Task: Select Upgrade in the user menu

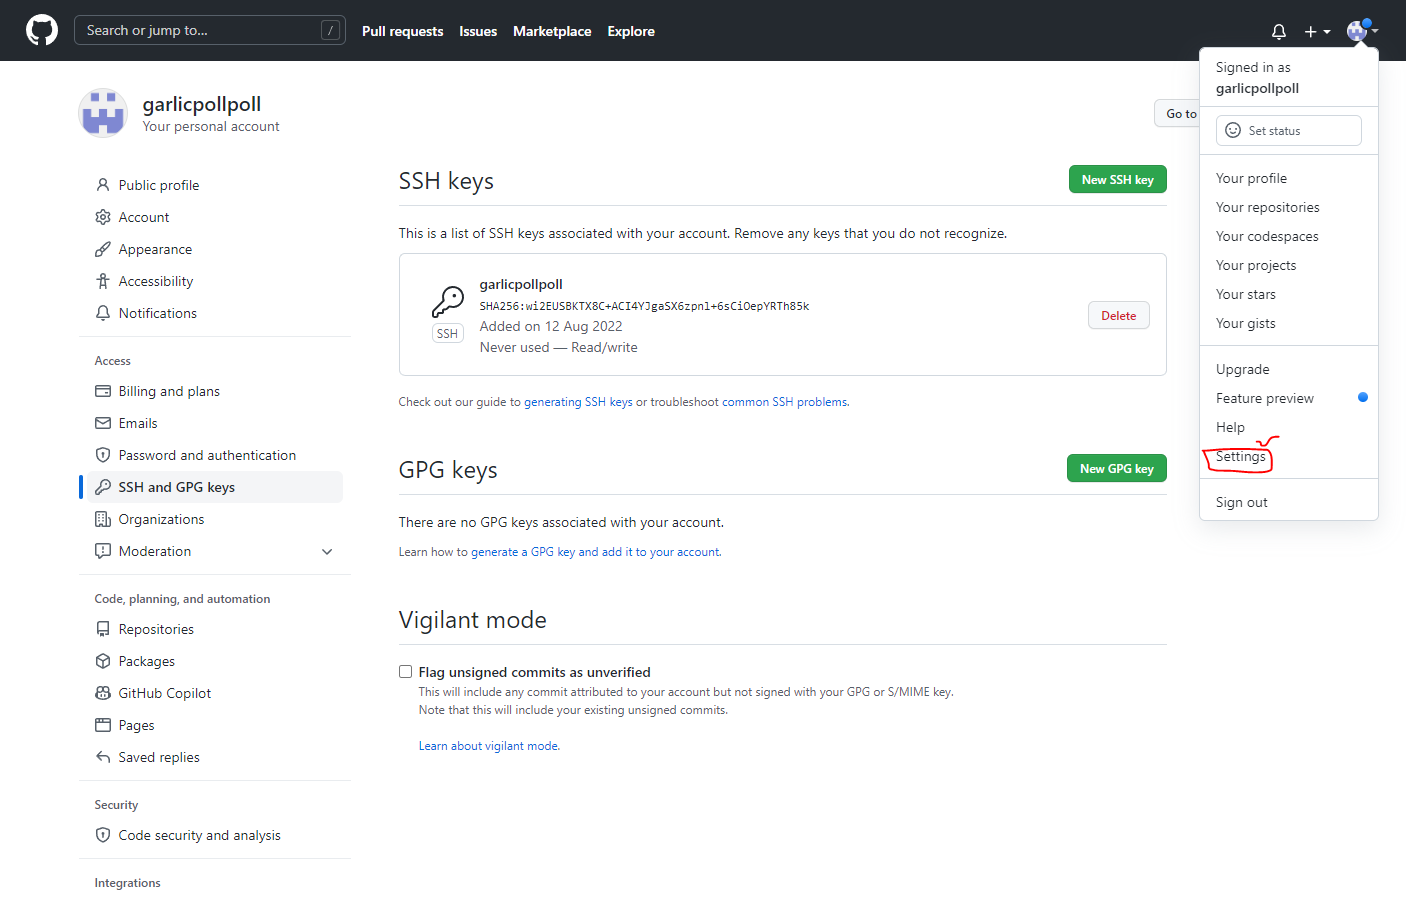Action: click(x=1289, y=369)
